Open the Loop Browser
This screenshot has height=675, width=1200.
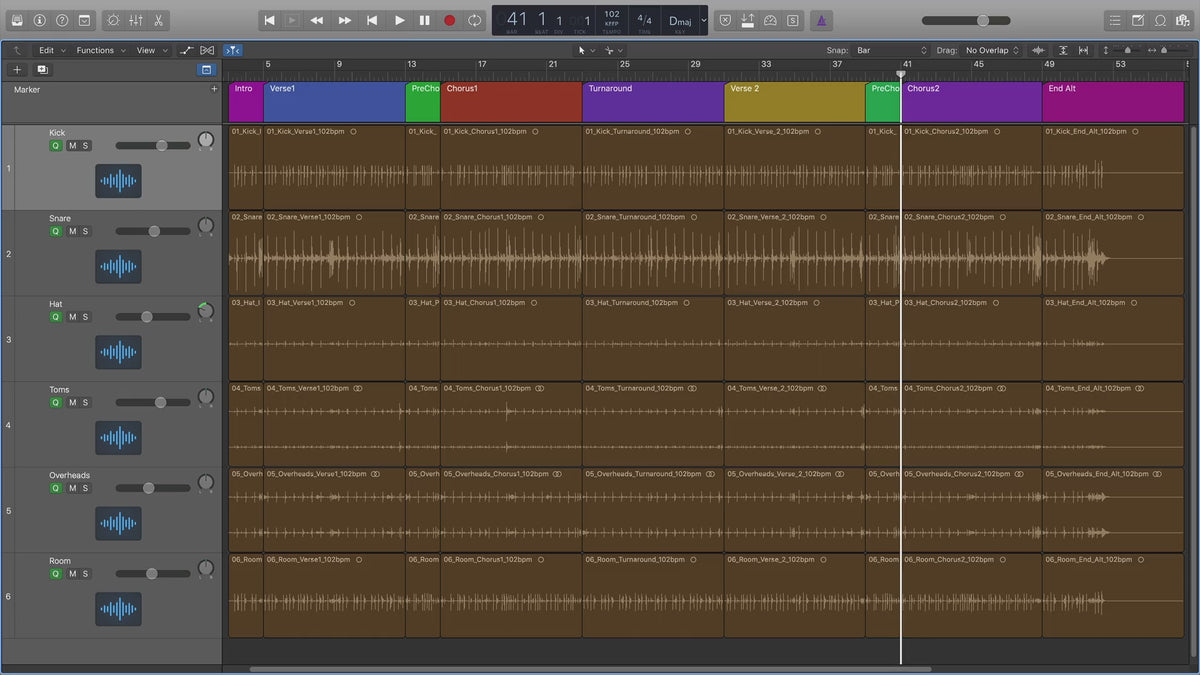(1160, 20)
